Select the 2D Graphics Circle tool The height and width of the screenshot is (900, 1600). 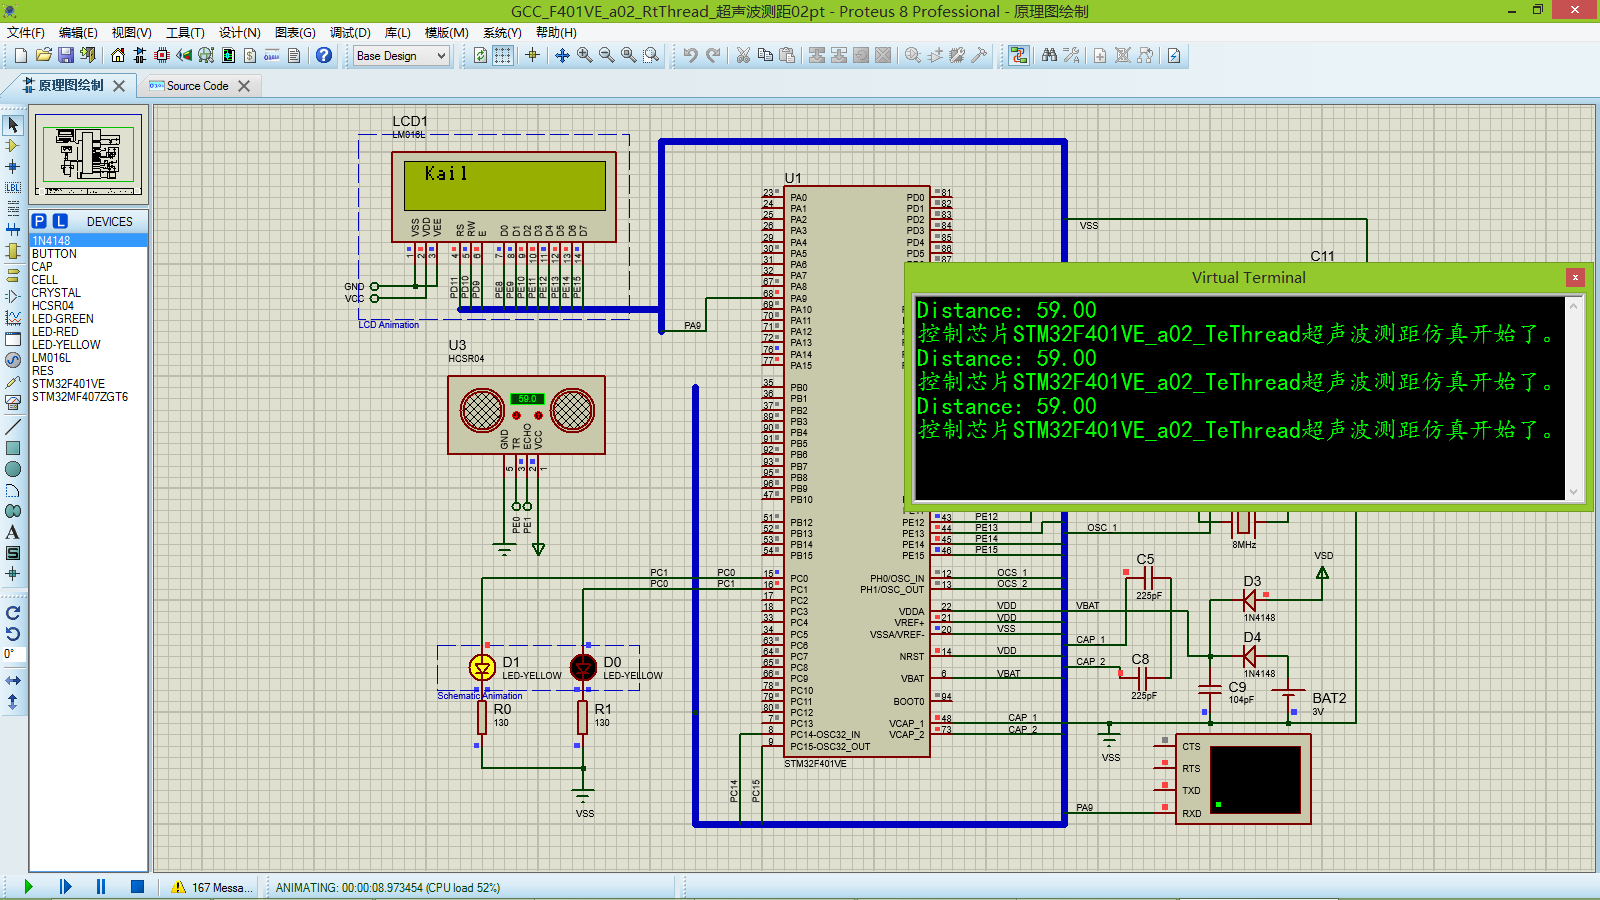click(13, 469)
